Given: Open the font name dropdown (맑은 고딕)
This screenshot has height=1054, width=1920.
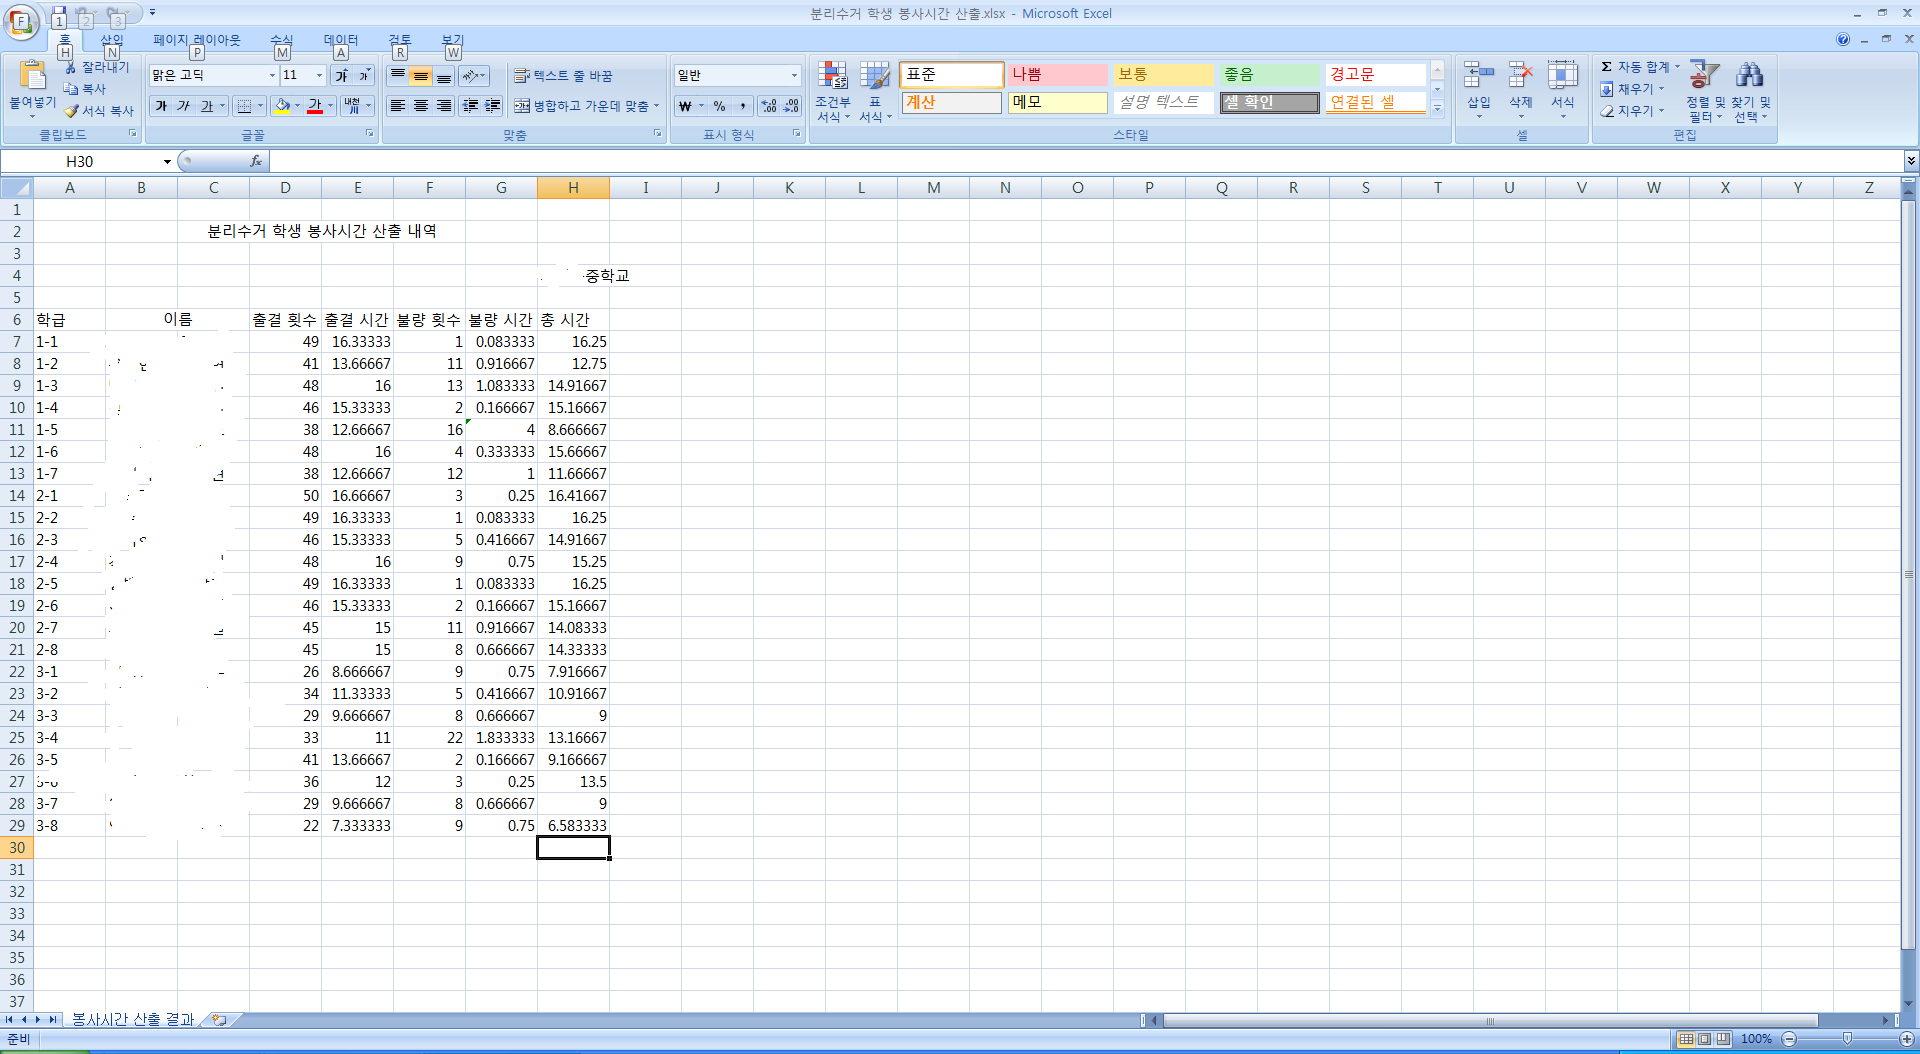Looking at the screenshot, I should [272, 76].
